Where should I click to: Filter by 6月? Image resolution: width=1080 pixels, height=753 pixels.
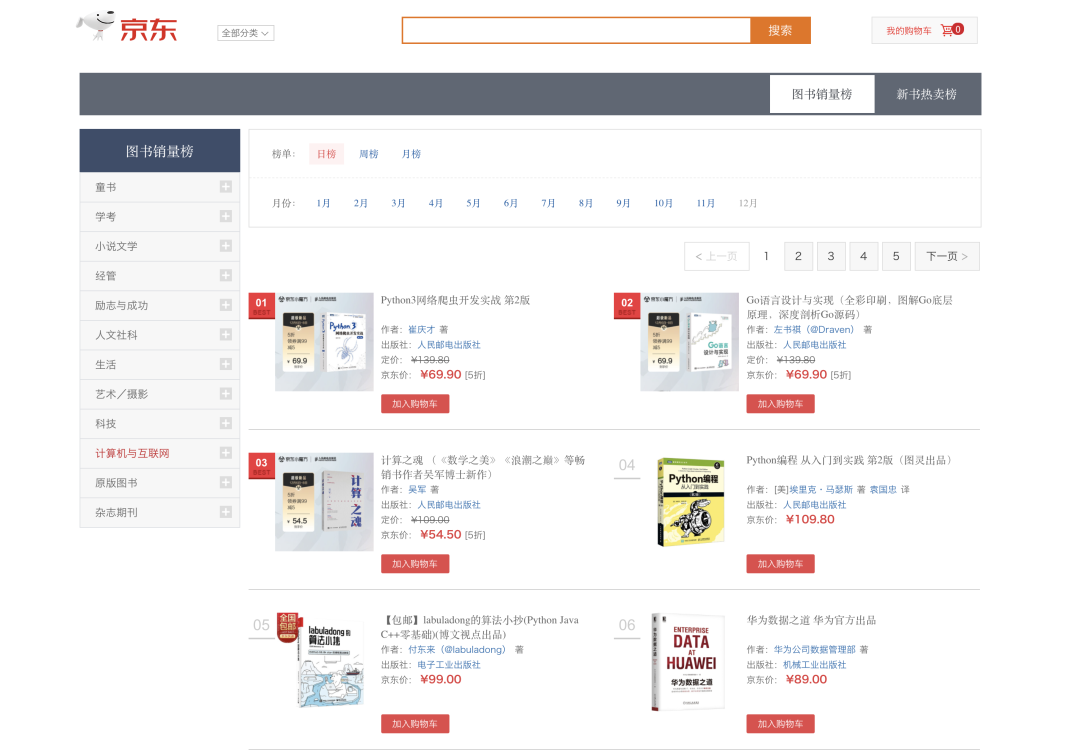(510, 203)
